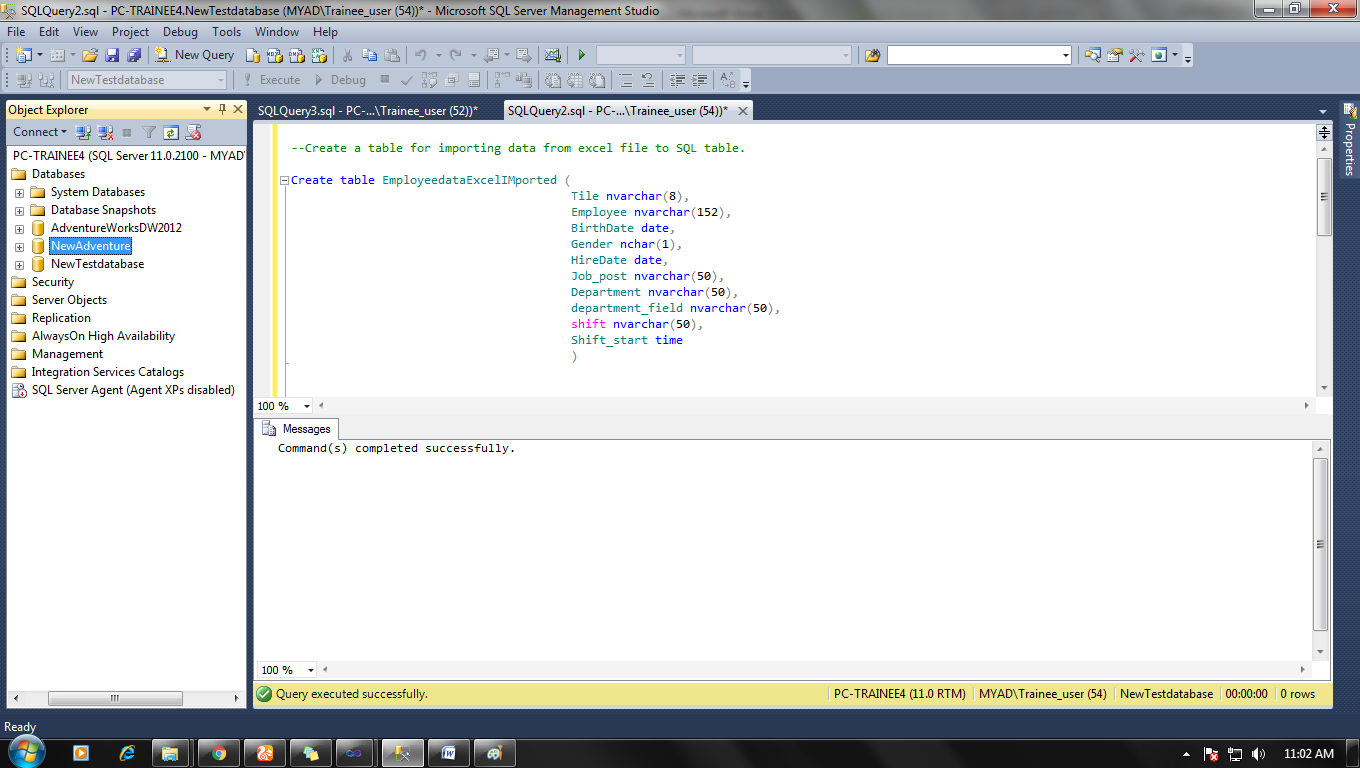Open the editor zoom 100 % dropdown
Screen dimensions: 1360x768
[x=306, y=406]
